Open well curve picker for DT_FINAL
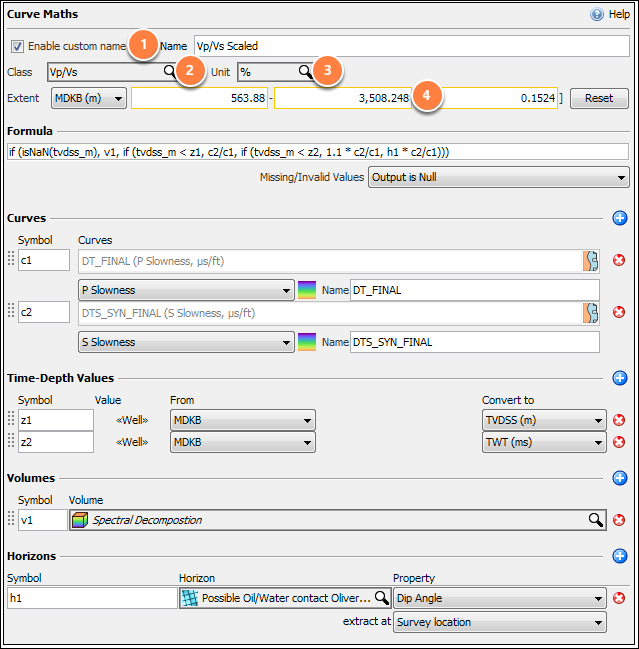 click(591, 261)
